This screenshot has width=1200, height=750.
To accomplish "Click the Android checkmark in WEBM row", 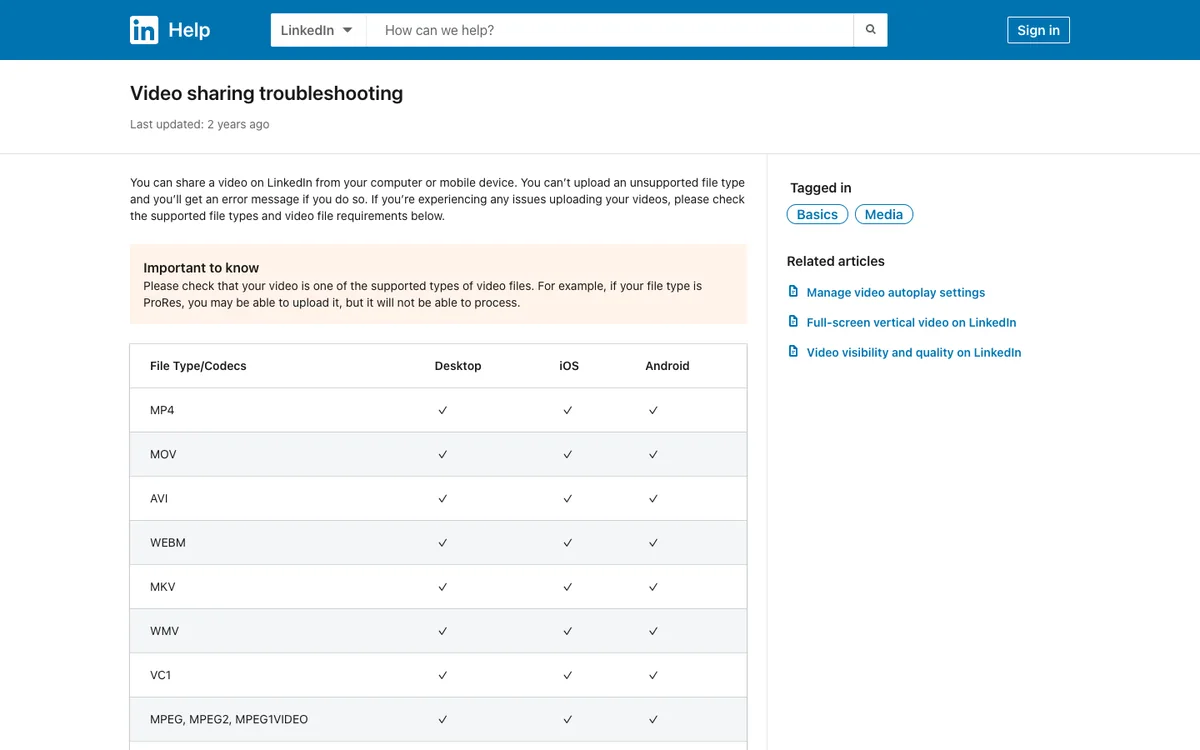I will [653, 542].
